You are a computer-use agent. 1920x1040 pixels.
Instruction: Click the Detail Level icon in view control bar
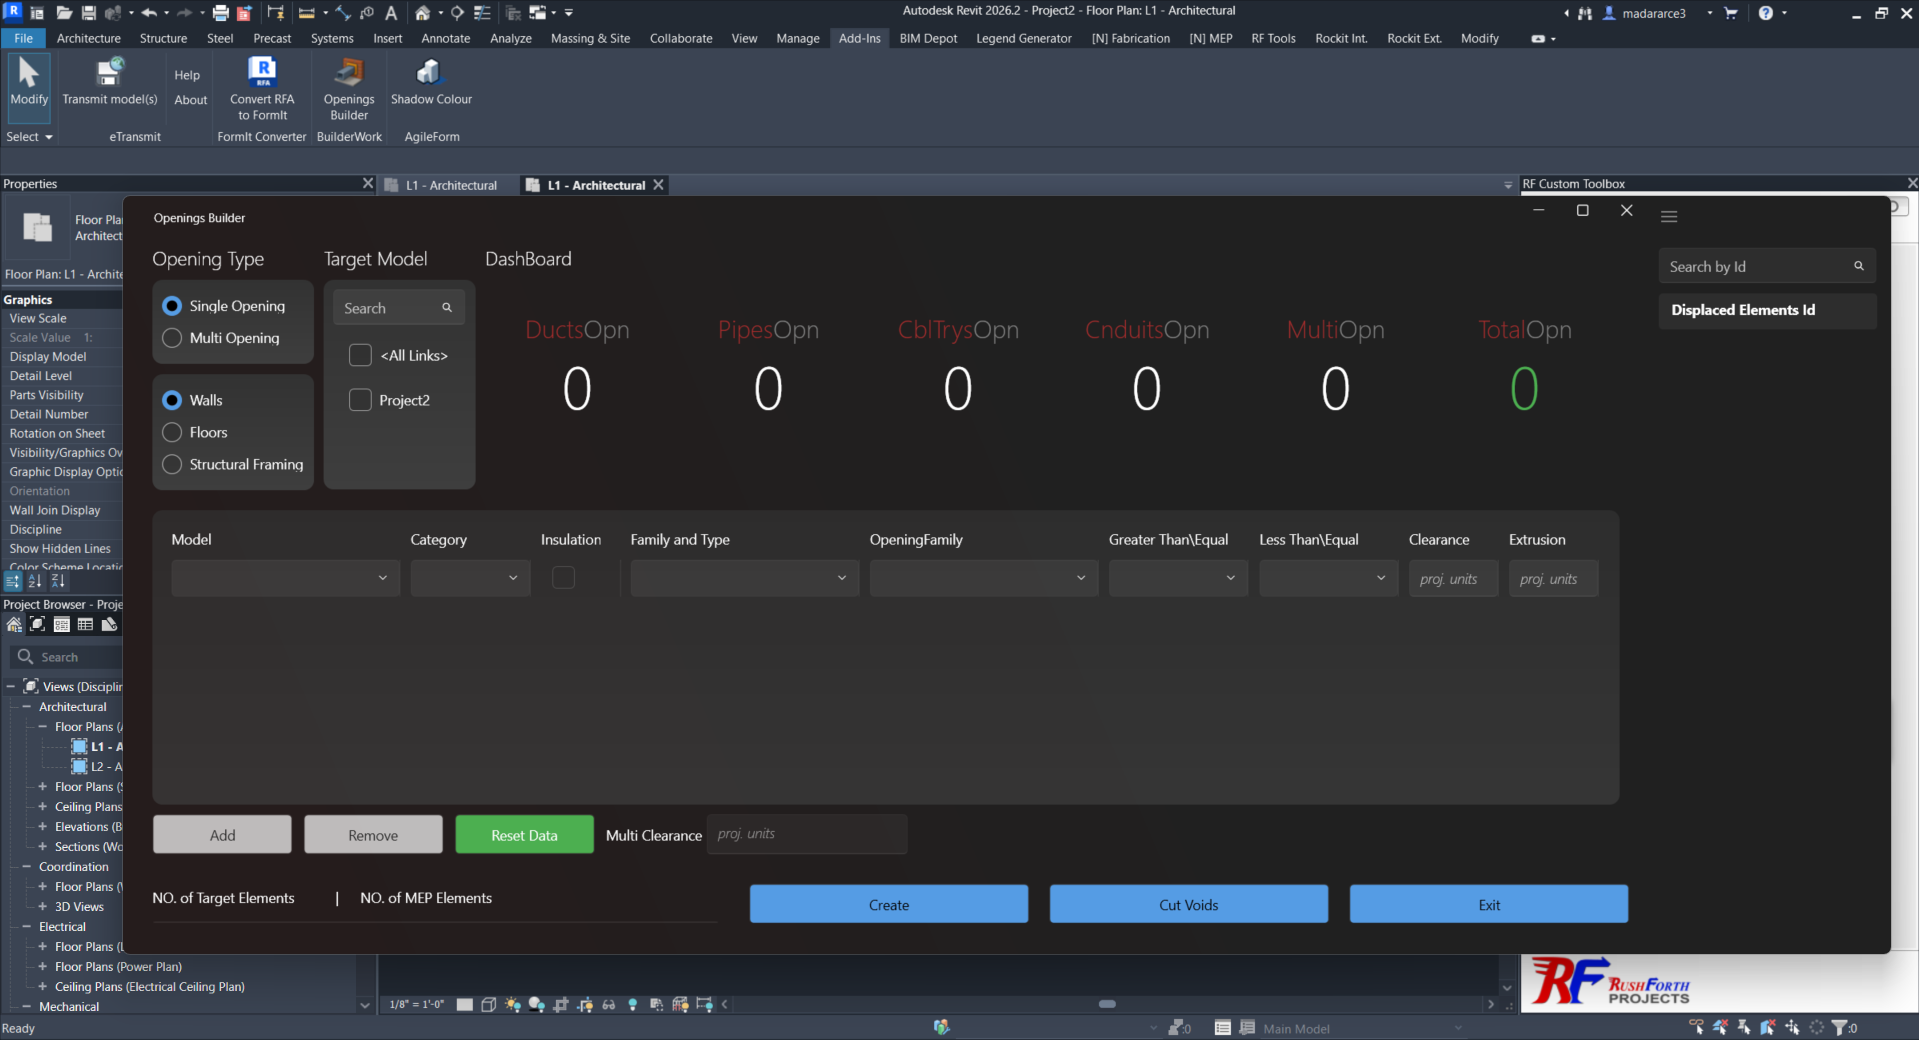click(x=464, y=1005)
